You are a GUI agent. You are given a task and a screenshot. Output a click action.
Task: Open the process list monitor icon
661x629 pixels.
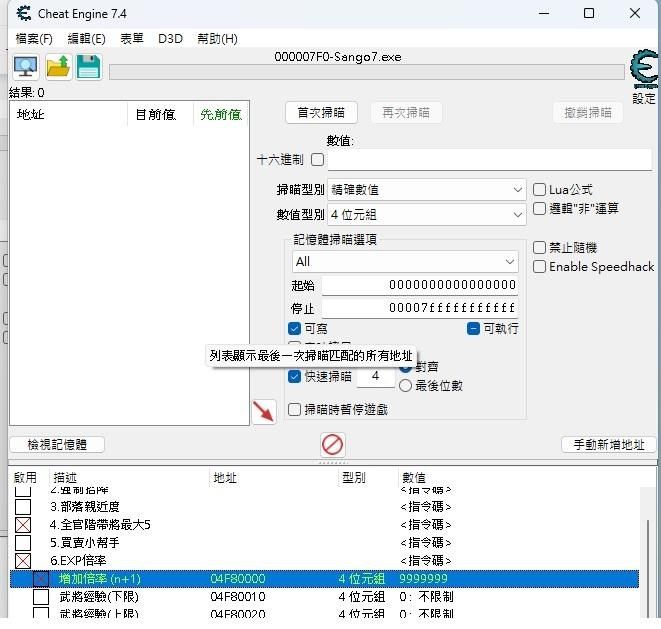click(26, 67)
